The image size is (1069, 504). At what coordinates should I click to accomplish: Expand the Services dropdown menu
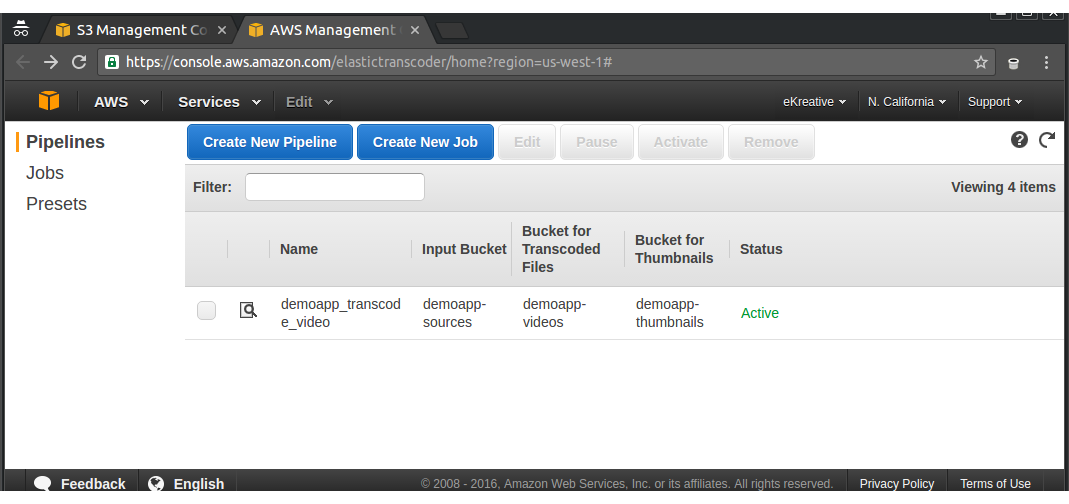point(219,102)
